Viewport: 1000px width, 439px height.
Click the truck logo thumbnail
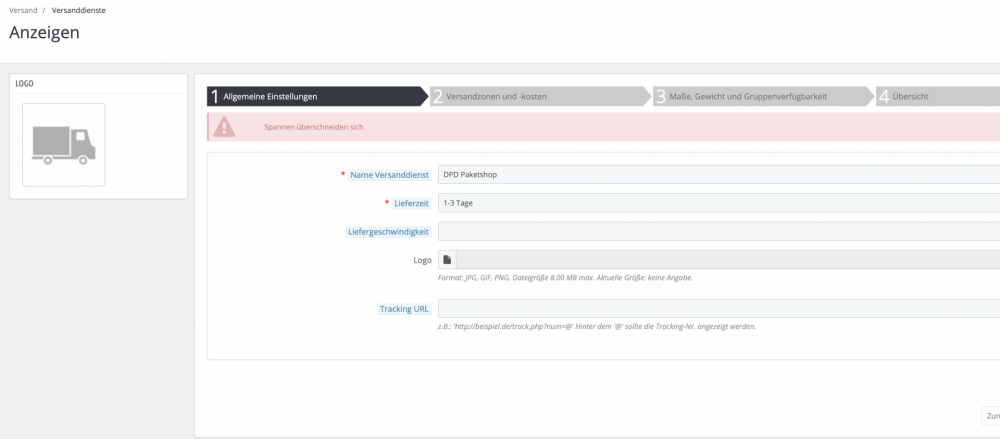[x=64, y=145]
